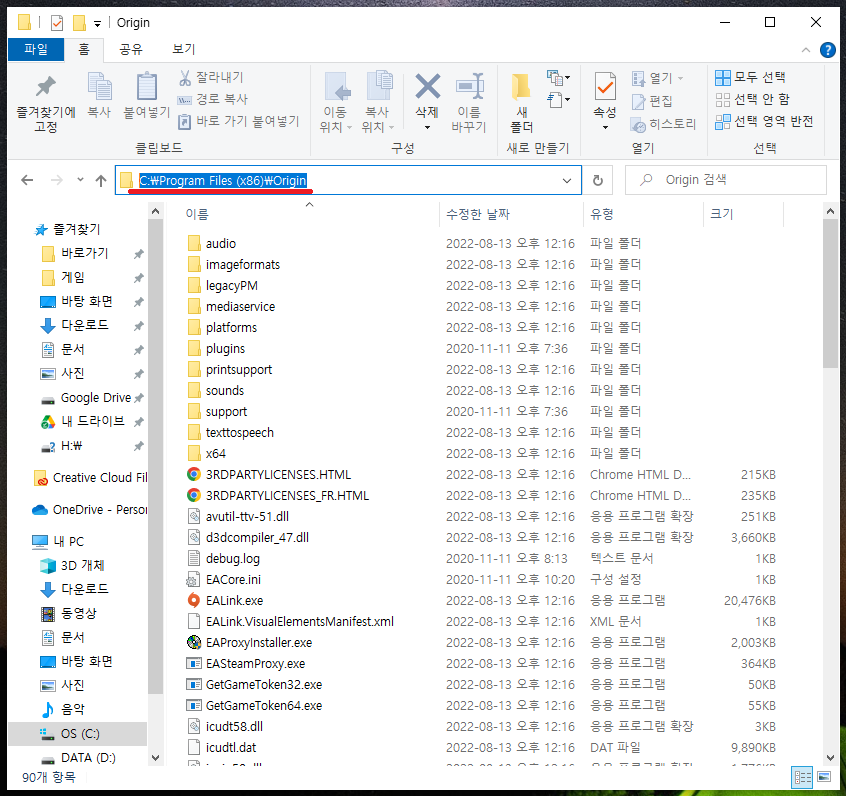Choose 경로 복사 (Copy path)
Viewport: 846px width, 796px height.
(x=213, y=99)
